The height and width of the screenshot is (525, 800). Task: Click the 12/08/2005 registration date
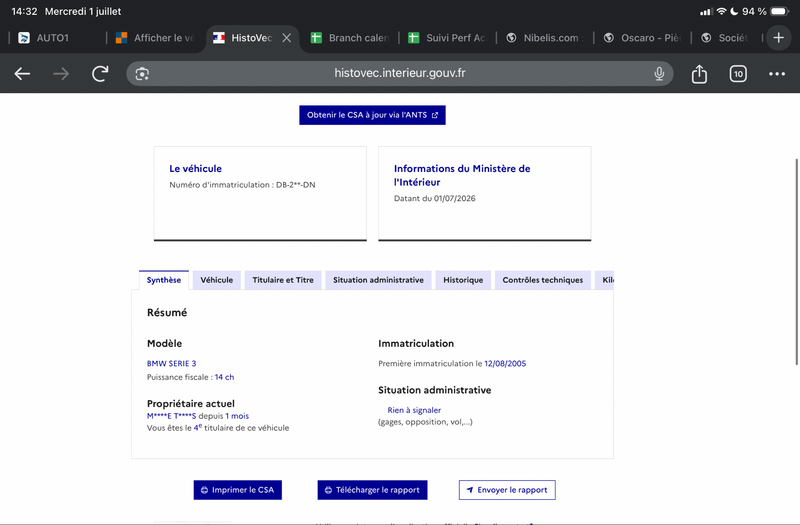505,363
